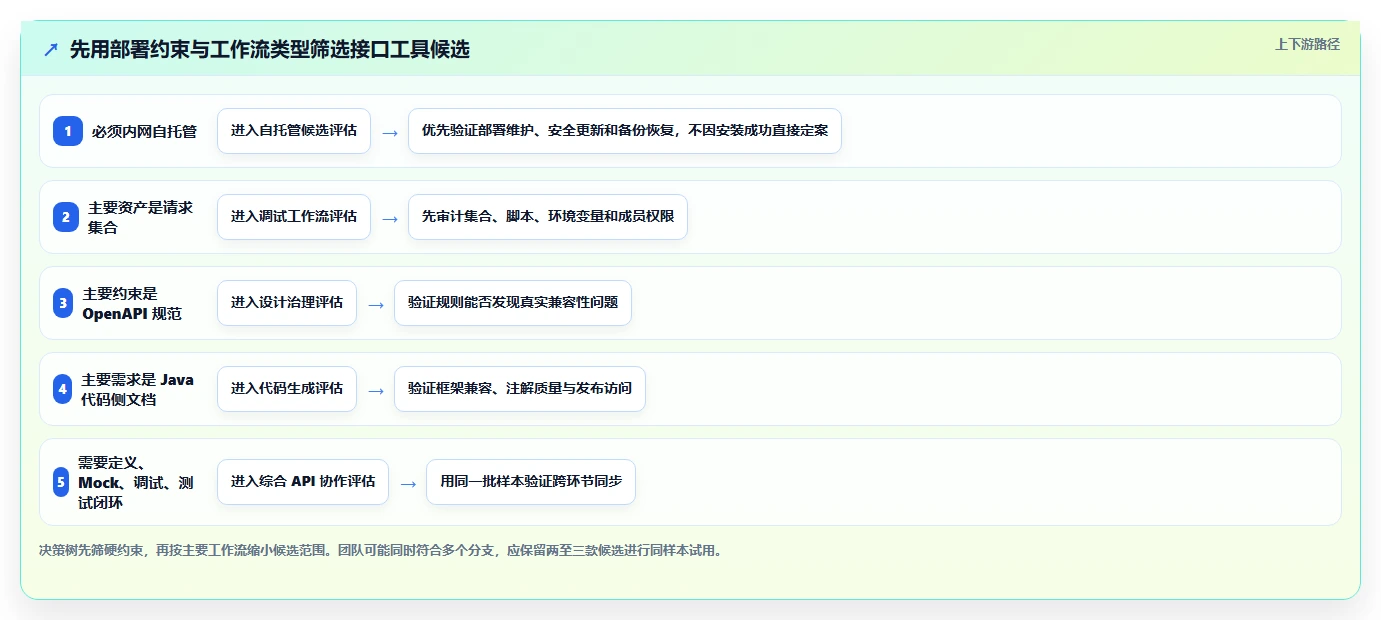Screen dimensions: 1381x620
Task: Select the 必须内网自托管 condition text
Action: pos(145,131)
